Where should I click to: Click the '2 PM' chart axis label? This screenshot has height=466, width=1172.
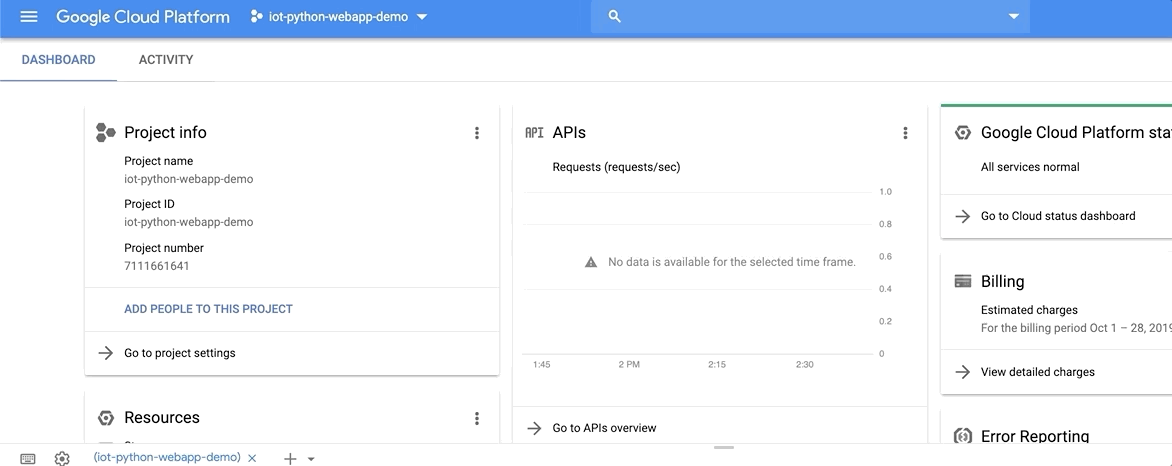click(629, 364)
